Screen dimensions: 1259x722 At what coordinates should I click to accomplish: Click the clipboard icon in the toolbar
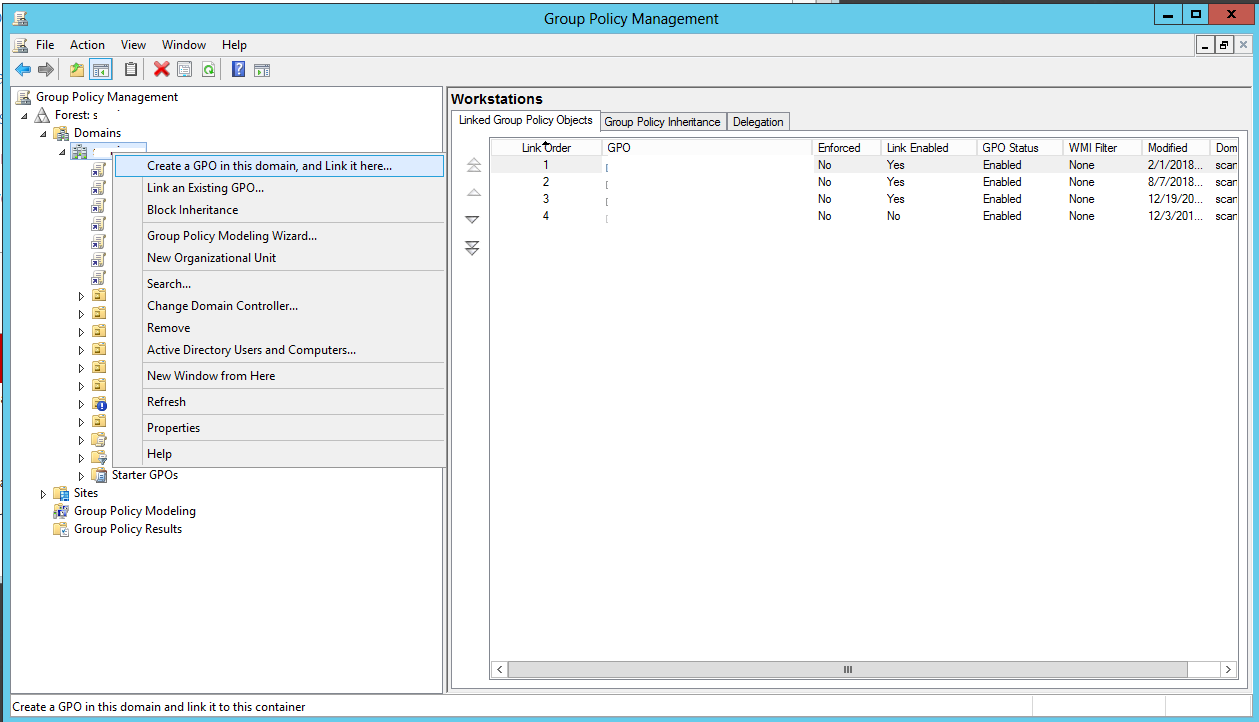[x=131, y=69]
